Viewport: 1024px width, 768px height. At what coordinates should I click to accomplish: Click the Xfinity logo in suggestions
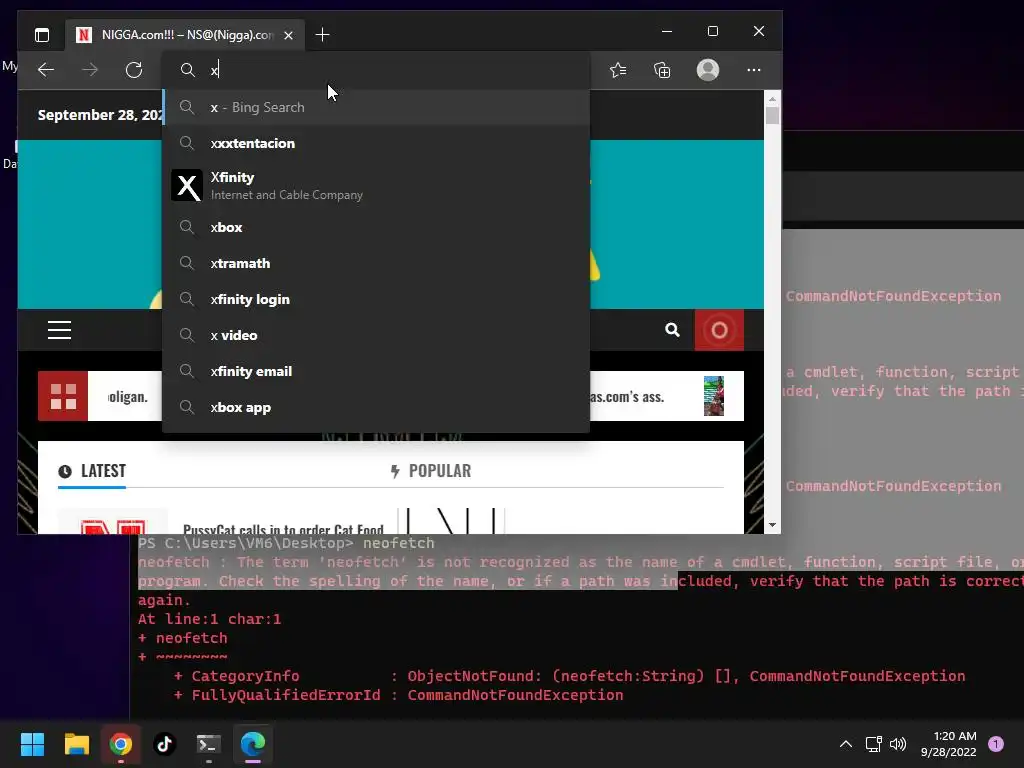[187, 185]
